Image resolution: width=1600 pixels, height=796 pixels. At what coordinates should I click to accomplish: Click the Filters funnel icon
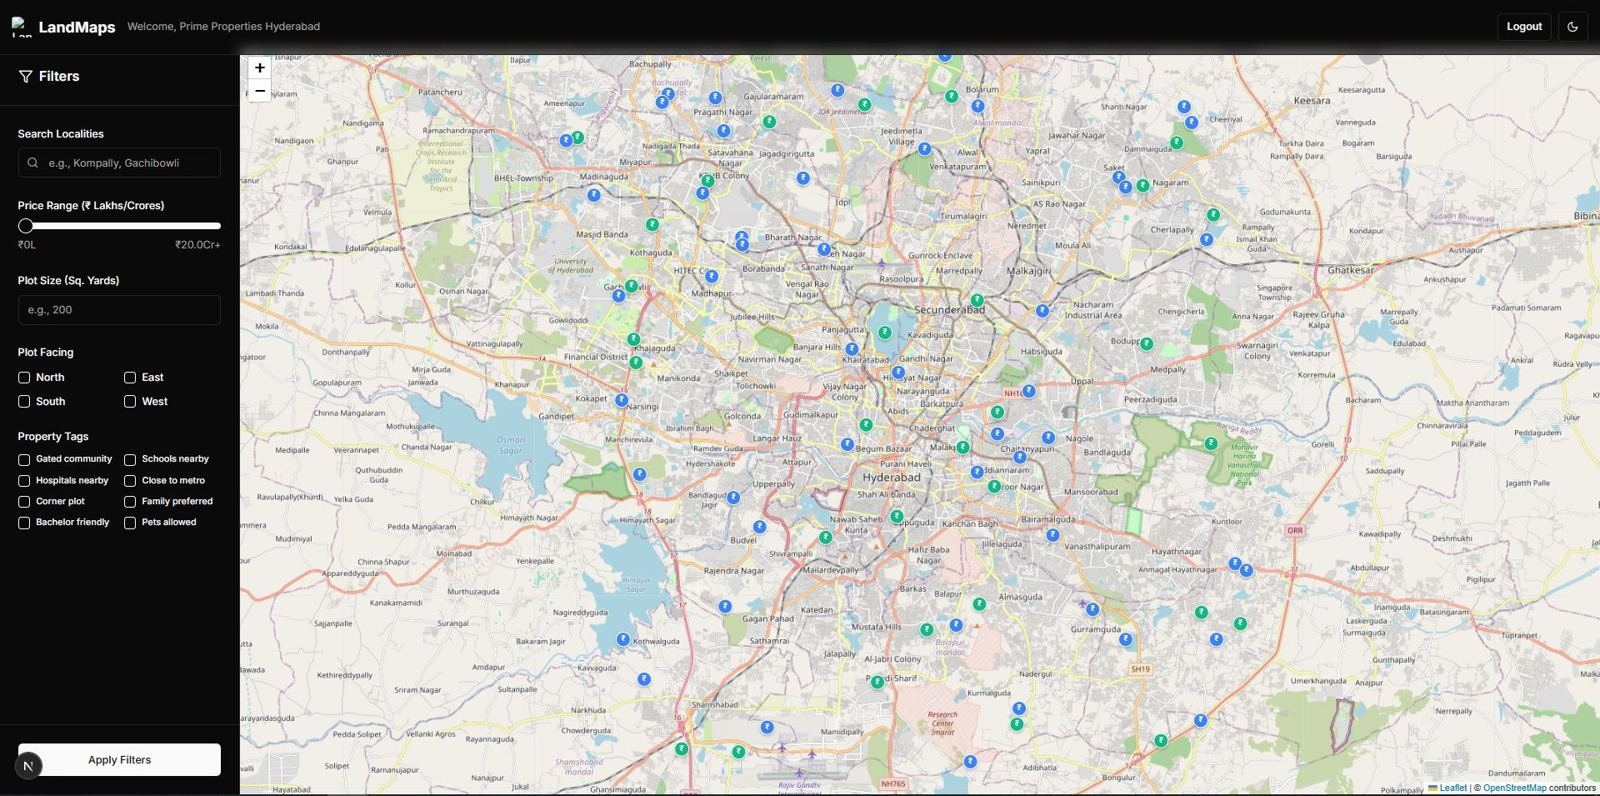pyautogui.click(x=25, y=76)
